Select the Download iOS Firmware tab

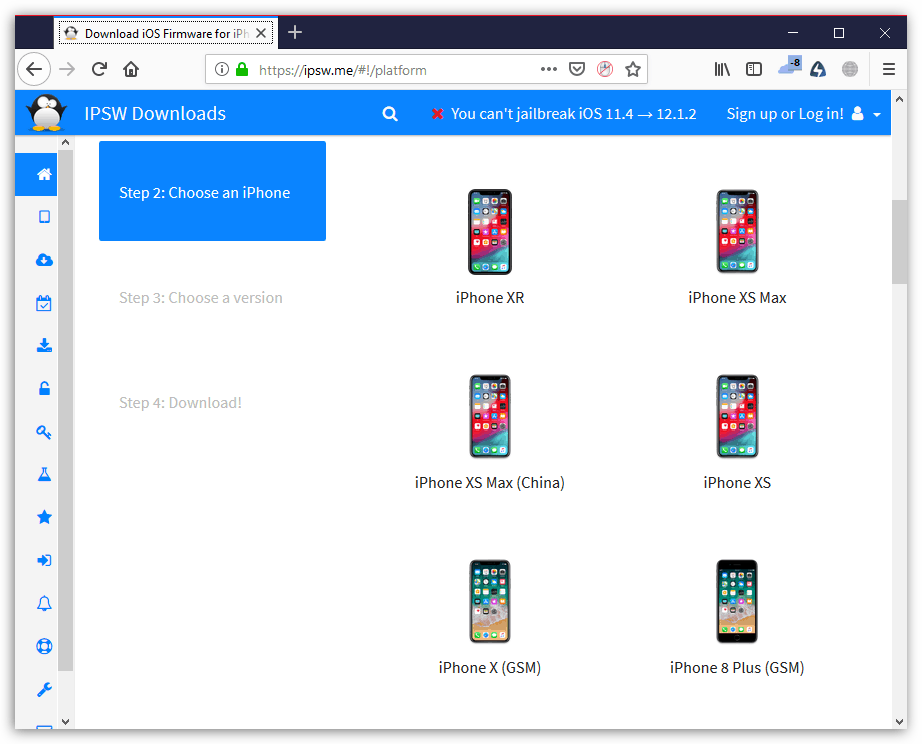(x=165, y=34)
